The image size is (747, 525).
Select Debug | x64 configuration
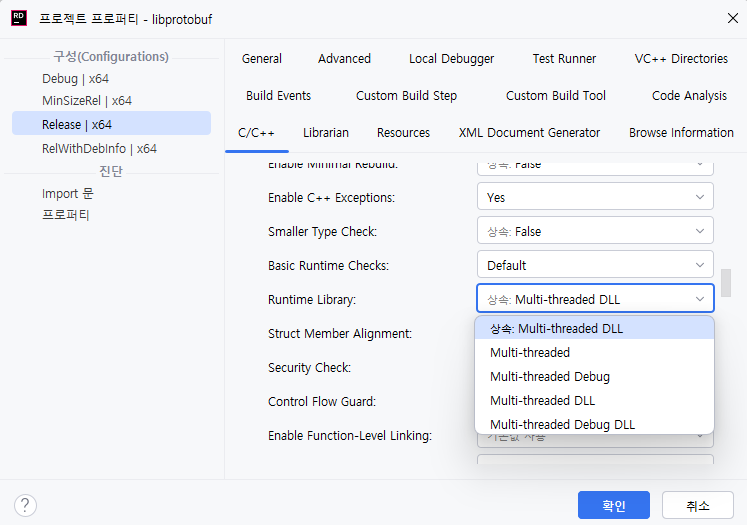pos(75,79)
